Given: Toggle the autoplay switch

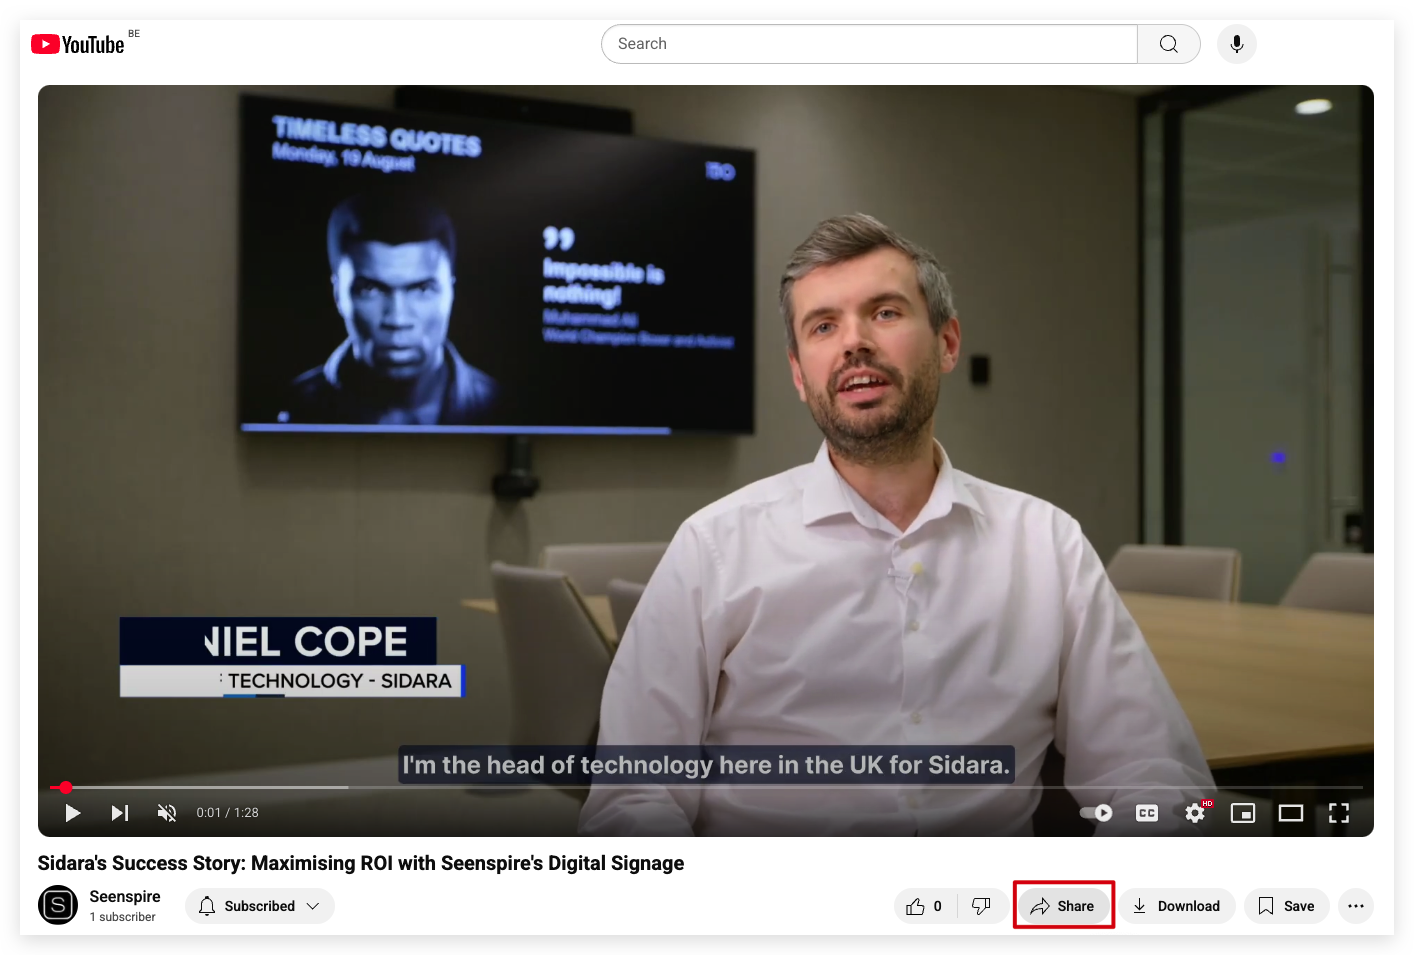Looking at the screenshot, I should (x=1097, y=813).
